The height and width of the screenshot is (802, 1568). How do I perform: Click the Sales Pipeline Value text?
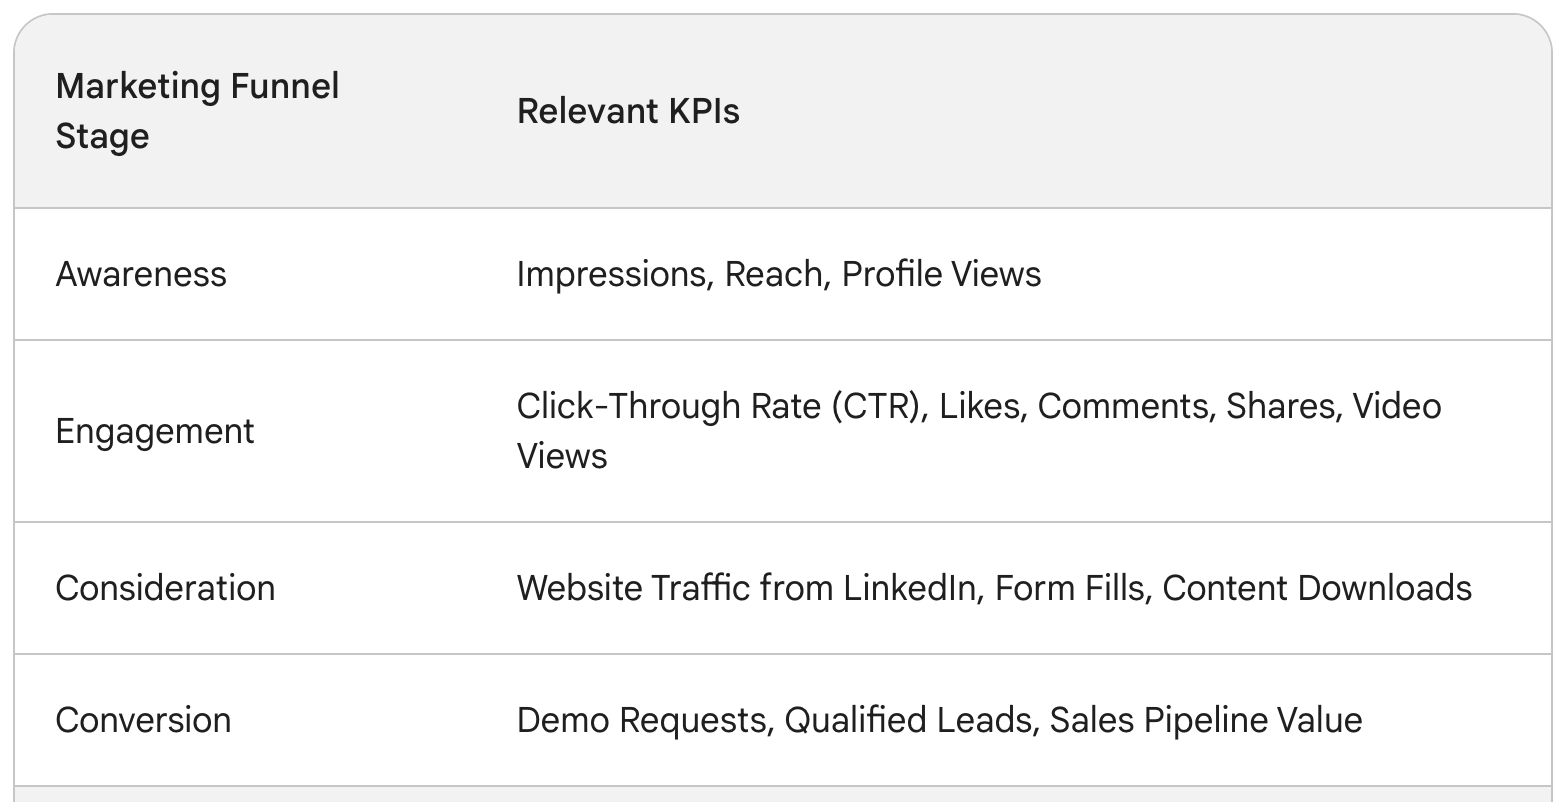pyautogui.click(x=1206, y=720)
